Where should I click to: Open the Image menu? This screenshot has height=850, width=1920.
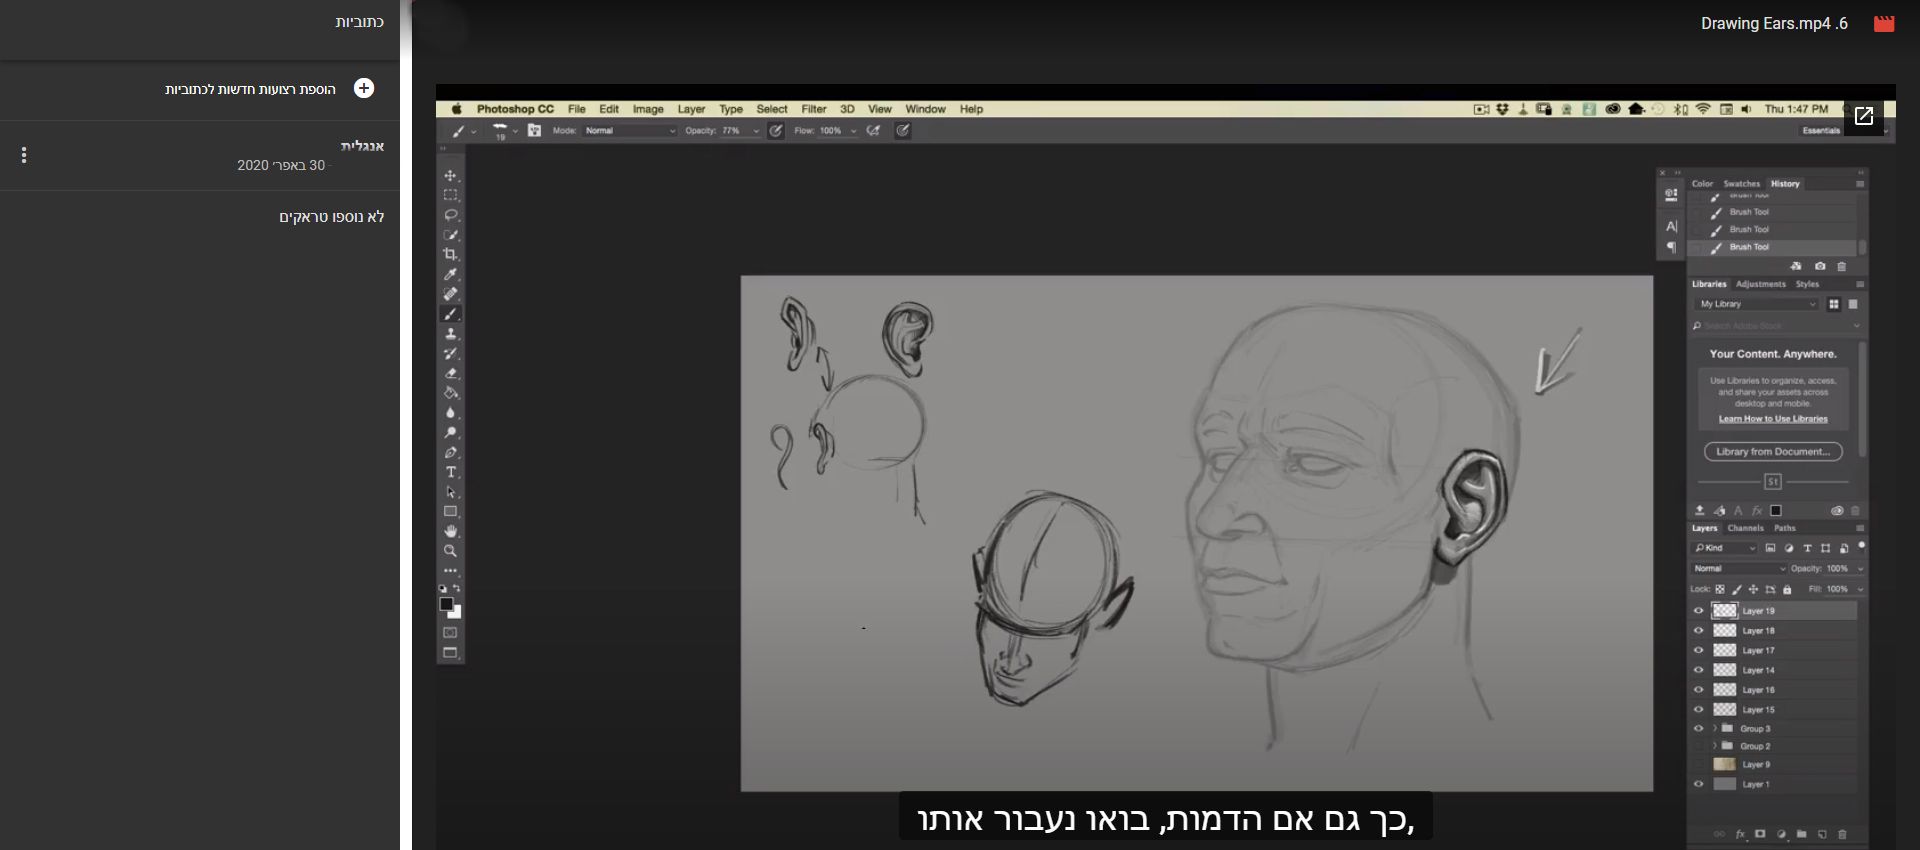(648, 109)
